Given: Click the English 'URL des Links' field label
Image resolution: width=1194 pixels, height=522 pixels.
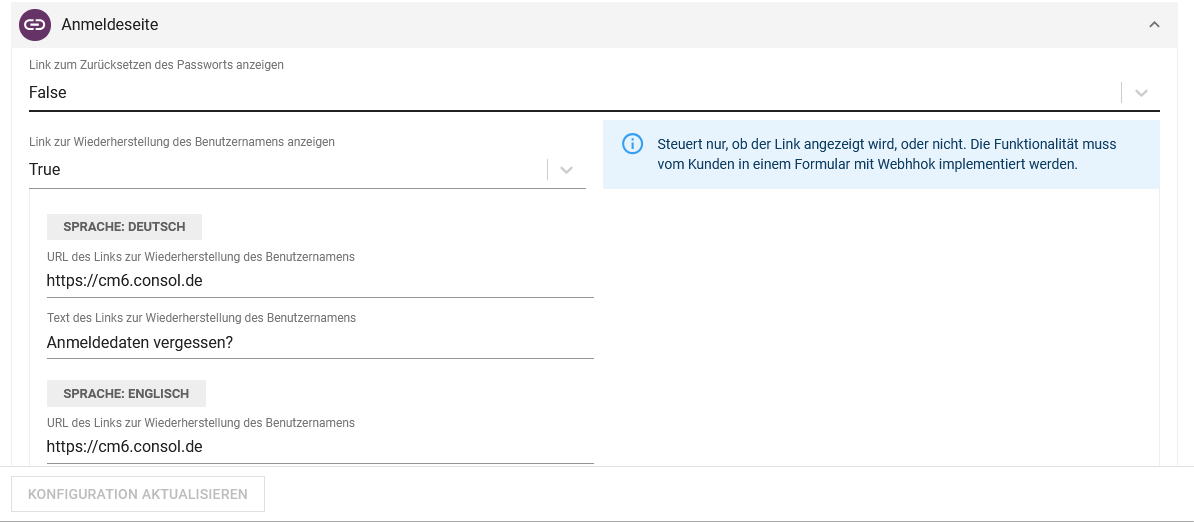Looking at the screenshot, I should (x=200, y=423).
